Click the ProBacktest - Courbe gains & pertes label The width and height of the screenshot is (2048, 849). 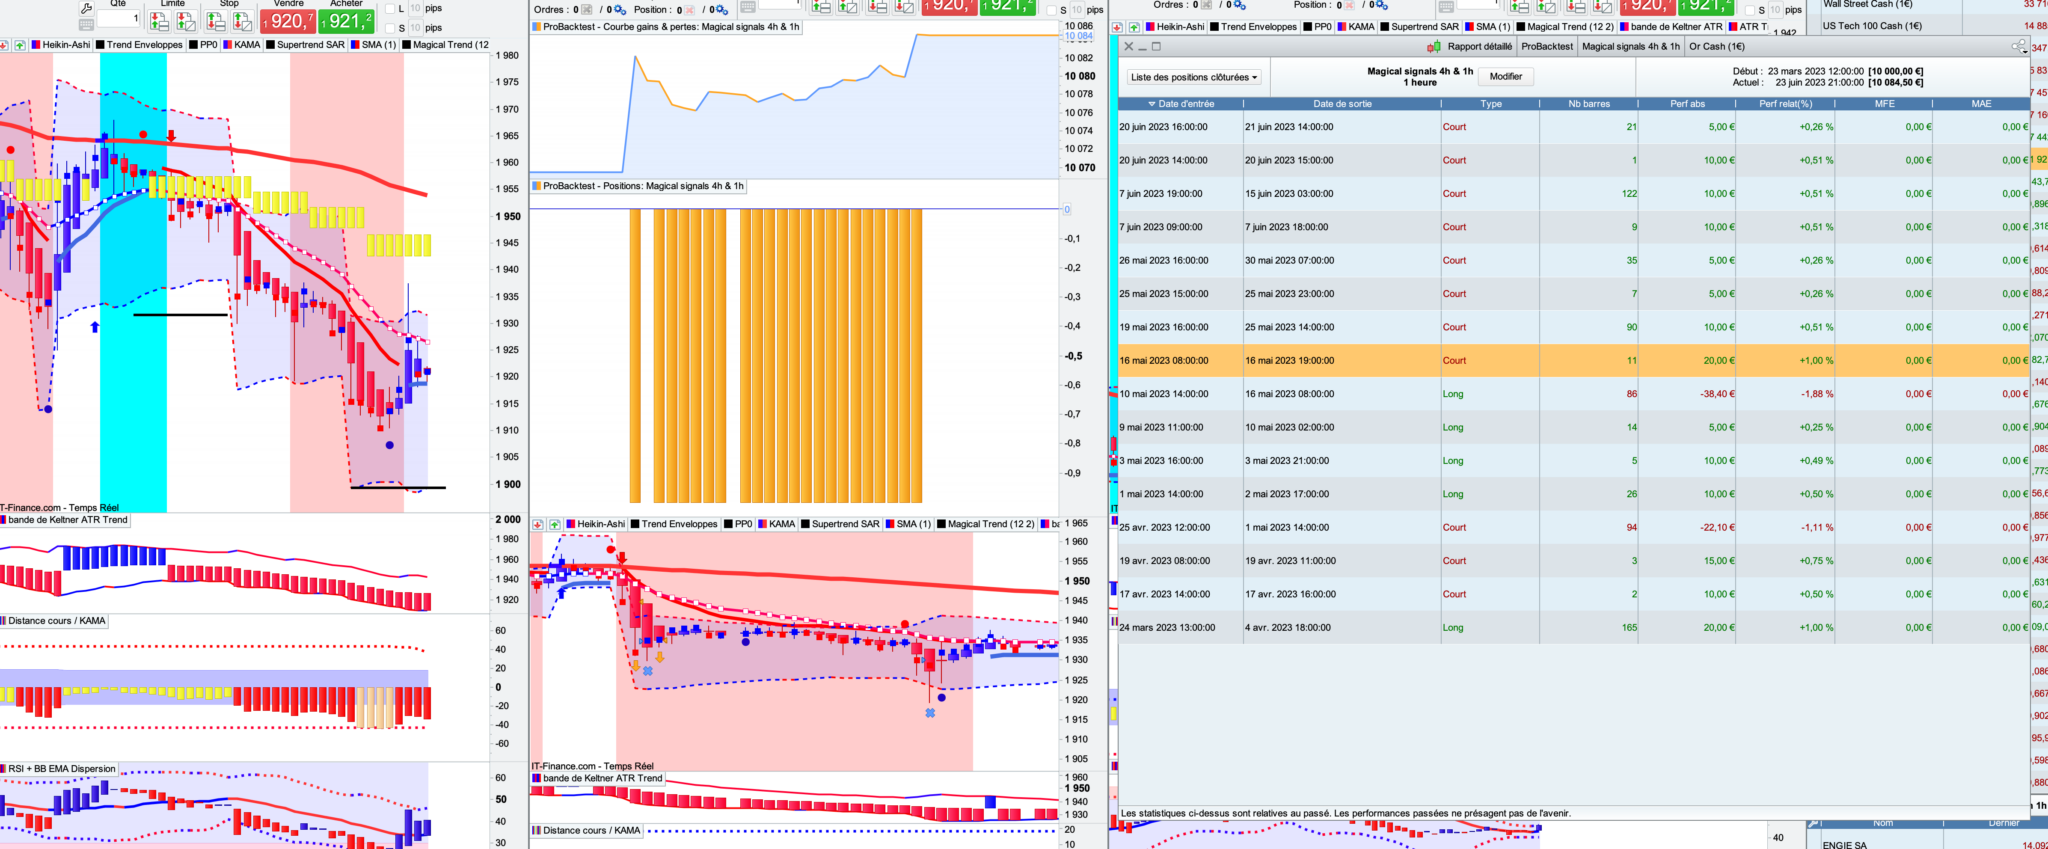click(671, 27)
